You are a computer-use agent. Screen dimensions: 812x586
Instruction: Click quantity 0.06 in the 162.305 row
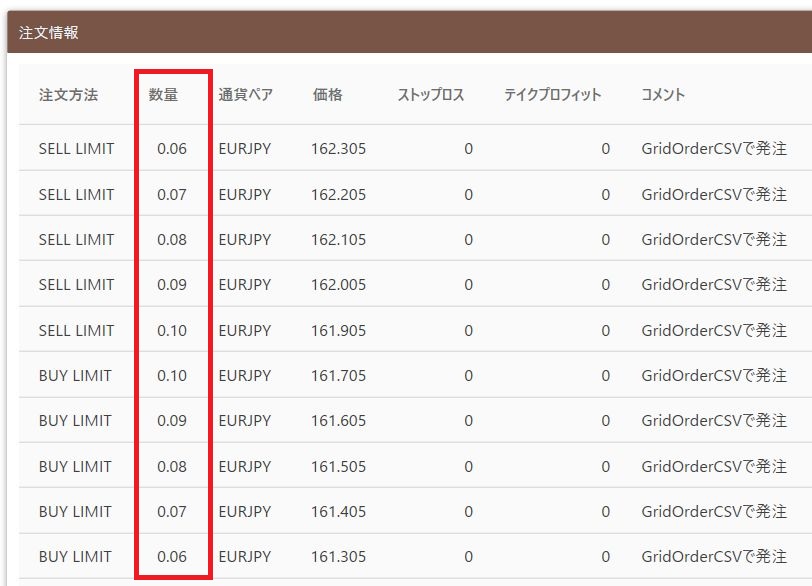172,149
